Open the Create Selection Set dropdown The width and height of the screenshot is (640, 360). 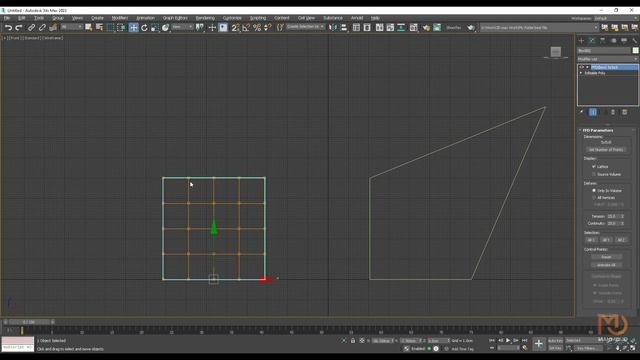(305, 27)
